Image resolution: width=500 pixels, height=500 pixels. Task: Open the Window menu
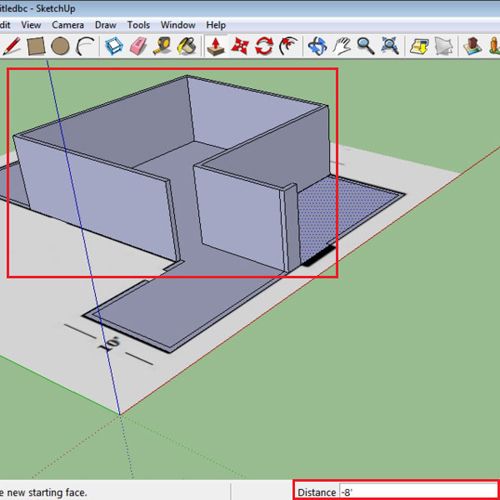pos(178,25)
